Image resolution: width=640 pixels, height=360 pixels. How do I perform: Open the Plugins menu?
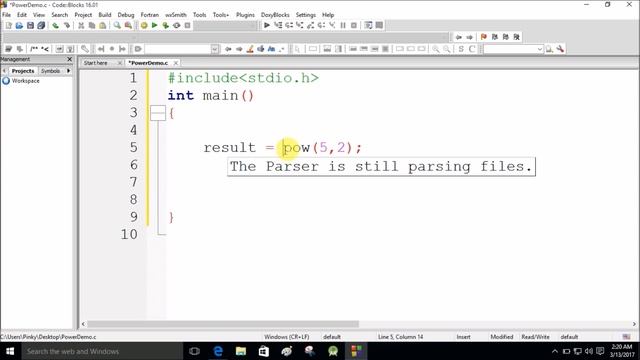point(245,15)
